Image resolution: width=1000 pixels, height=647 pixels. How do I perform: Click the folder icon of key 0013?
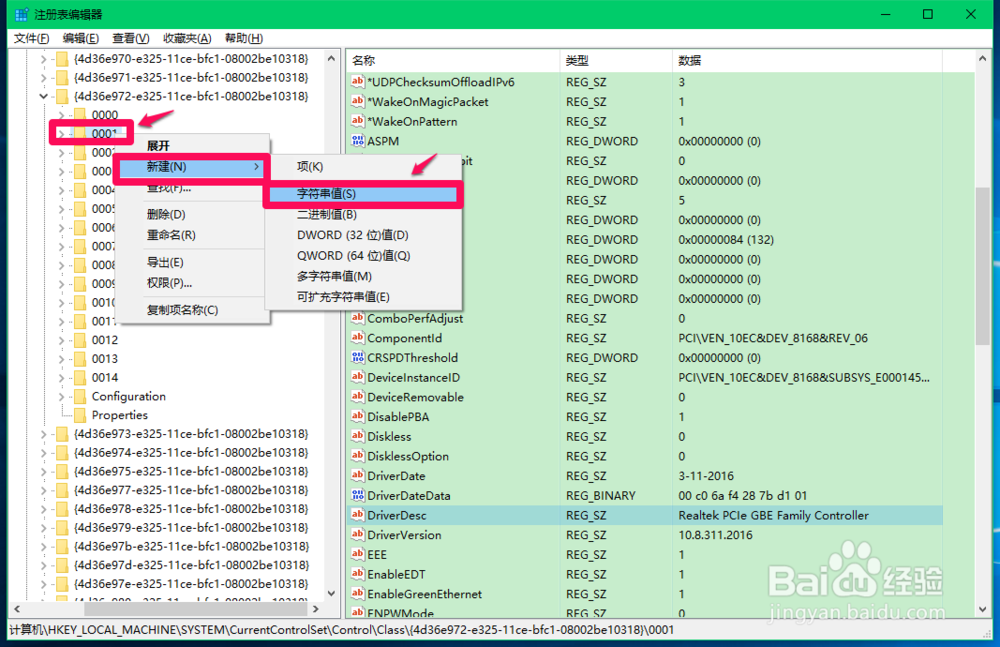pyautogui.click(x=80, y=359)
